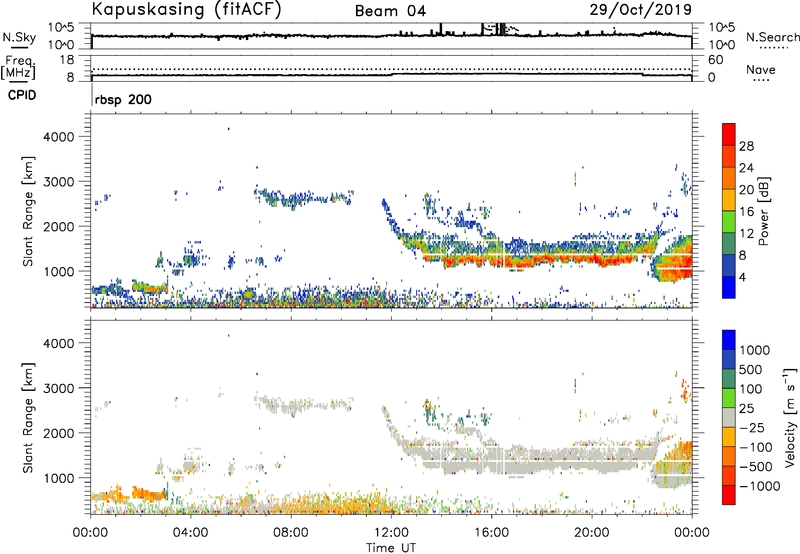Click the -25 label on velocity colorbar
Image resolution: width=800 pixels, height=554 pixels.
752,428
